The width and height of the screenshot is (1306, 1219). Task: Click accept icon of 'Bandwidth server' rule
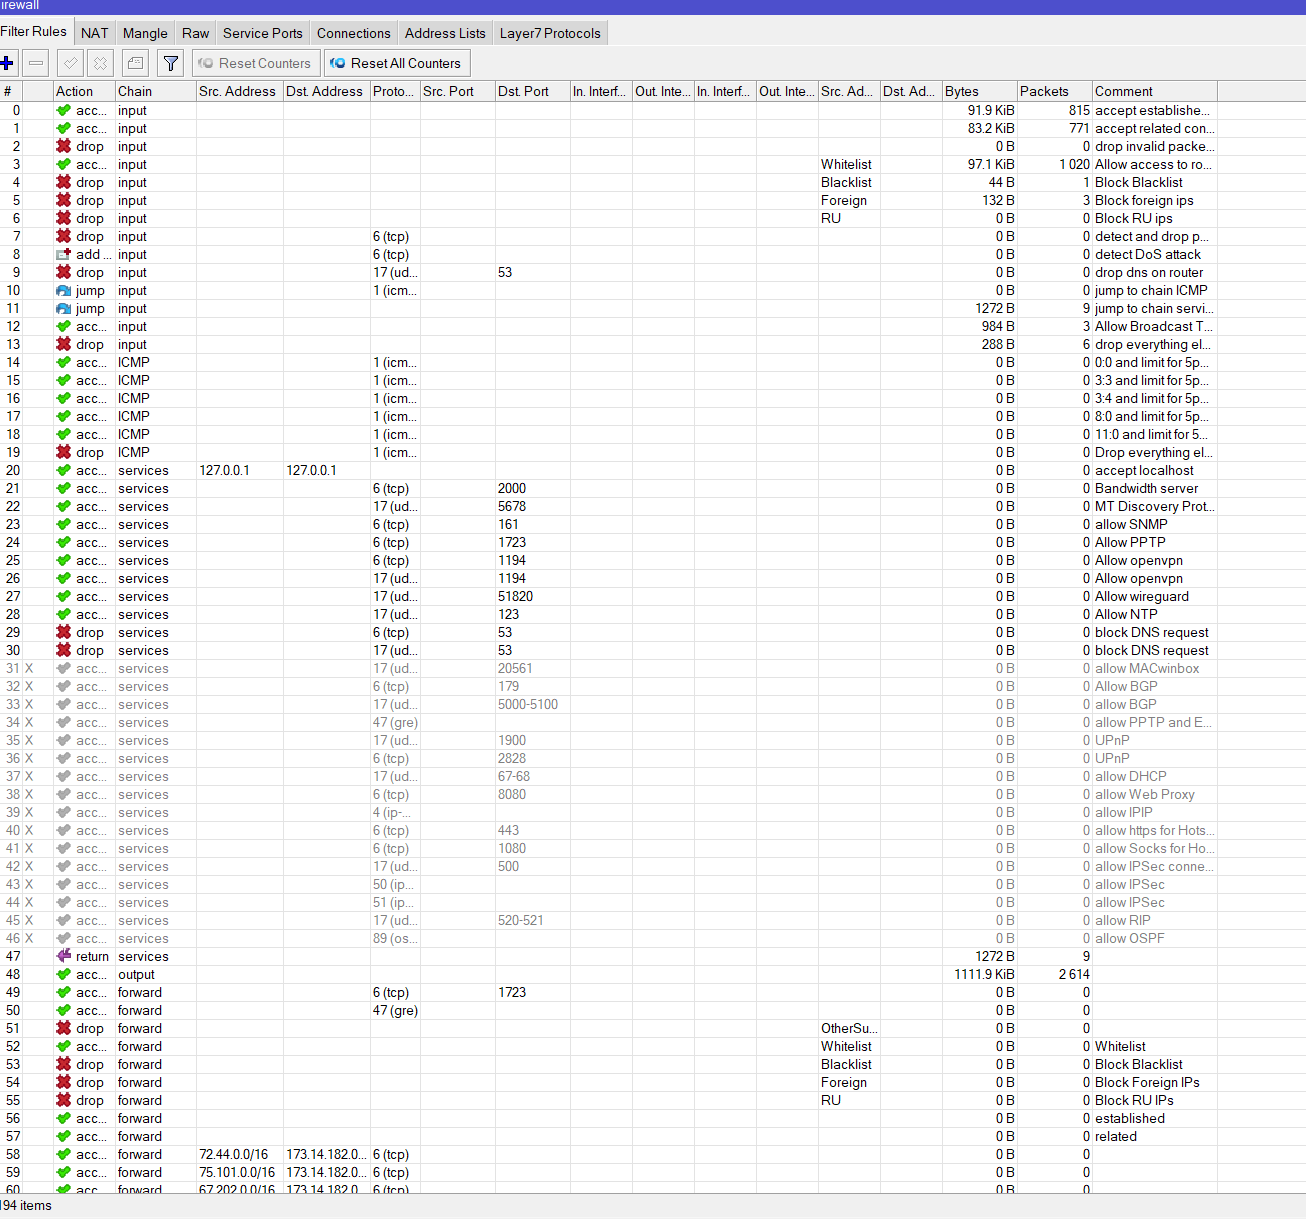pos(64,488)
